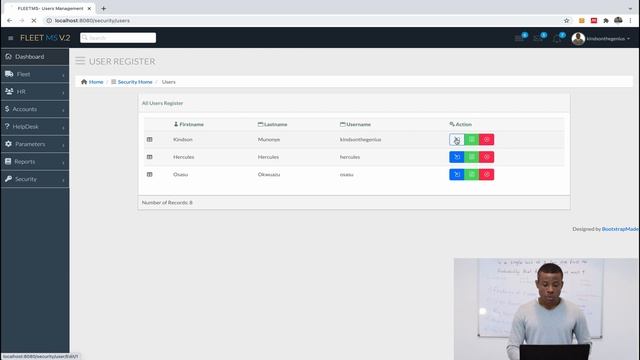Click the Security row chevron arrow
Viewport: 640px width, 360px height.
63,180
